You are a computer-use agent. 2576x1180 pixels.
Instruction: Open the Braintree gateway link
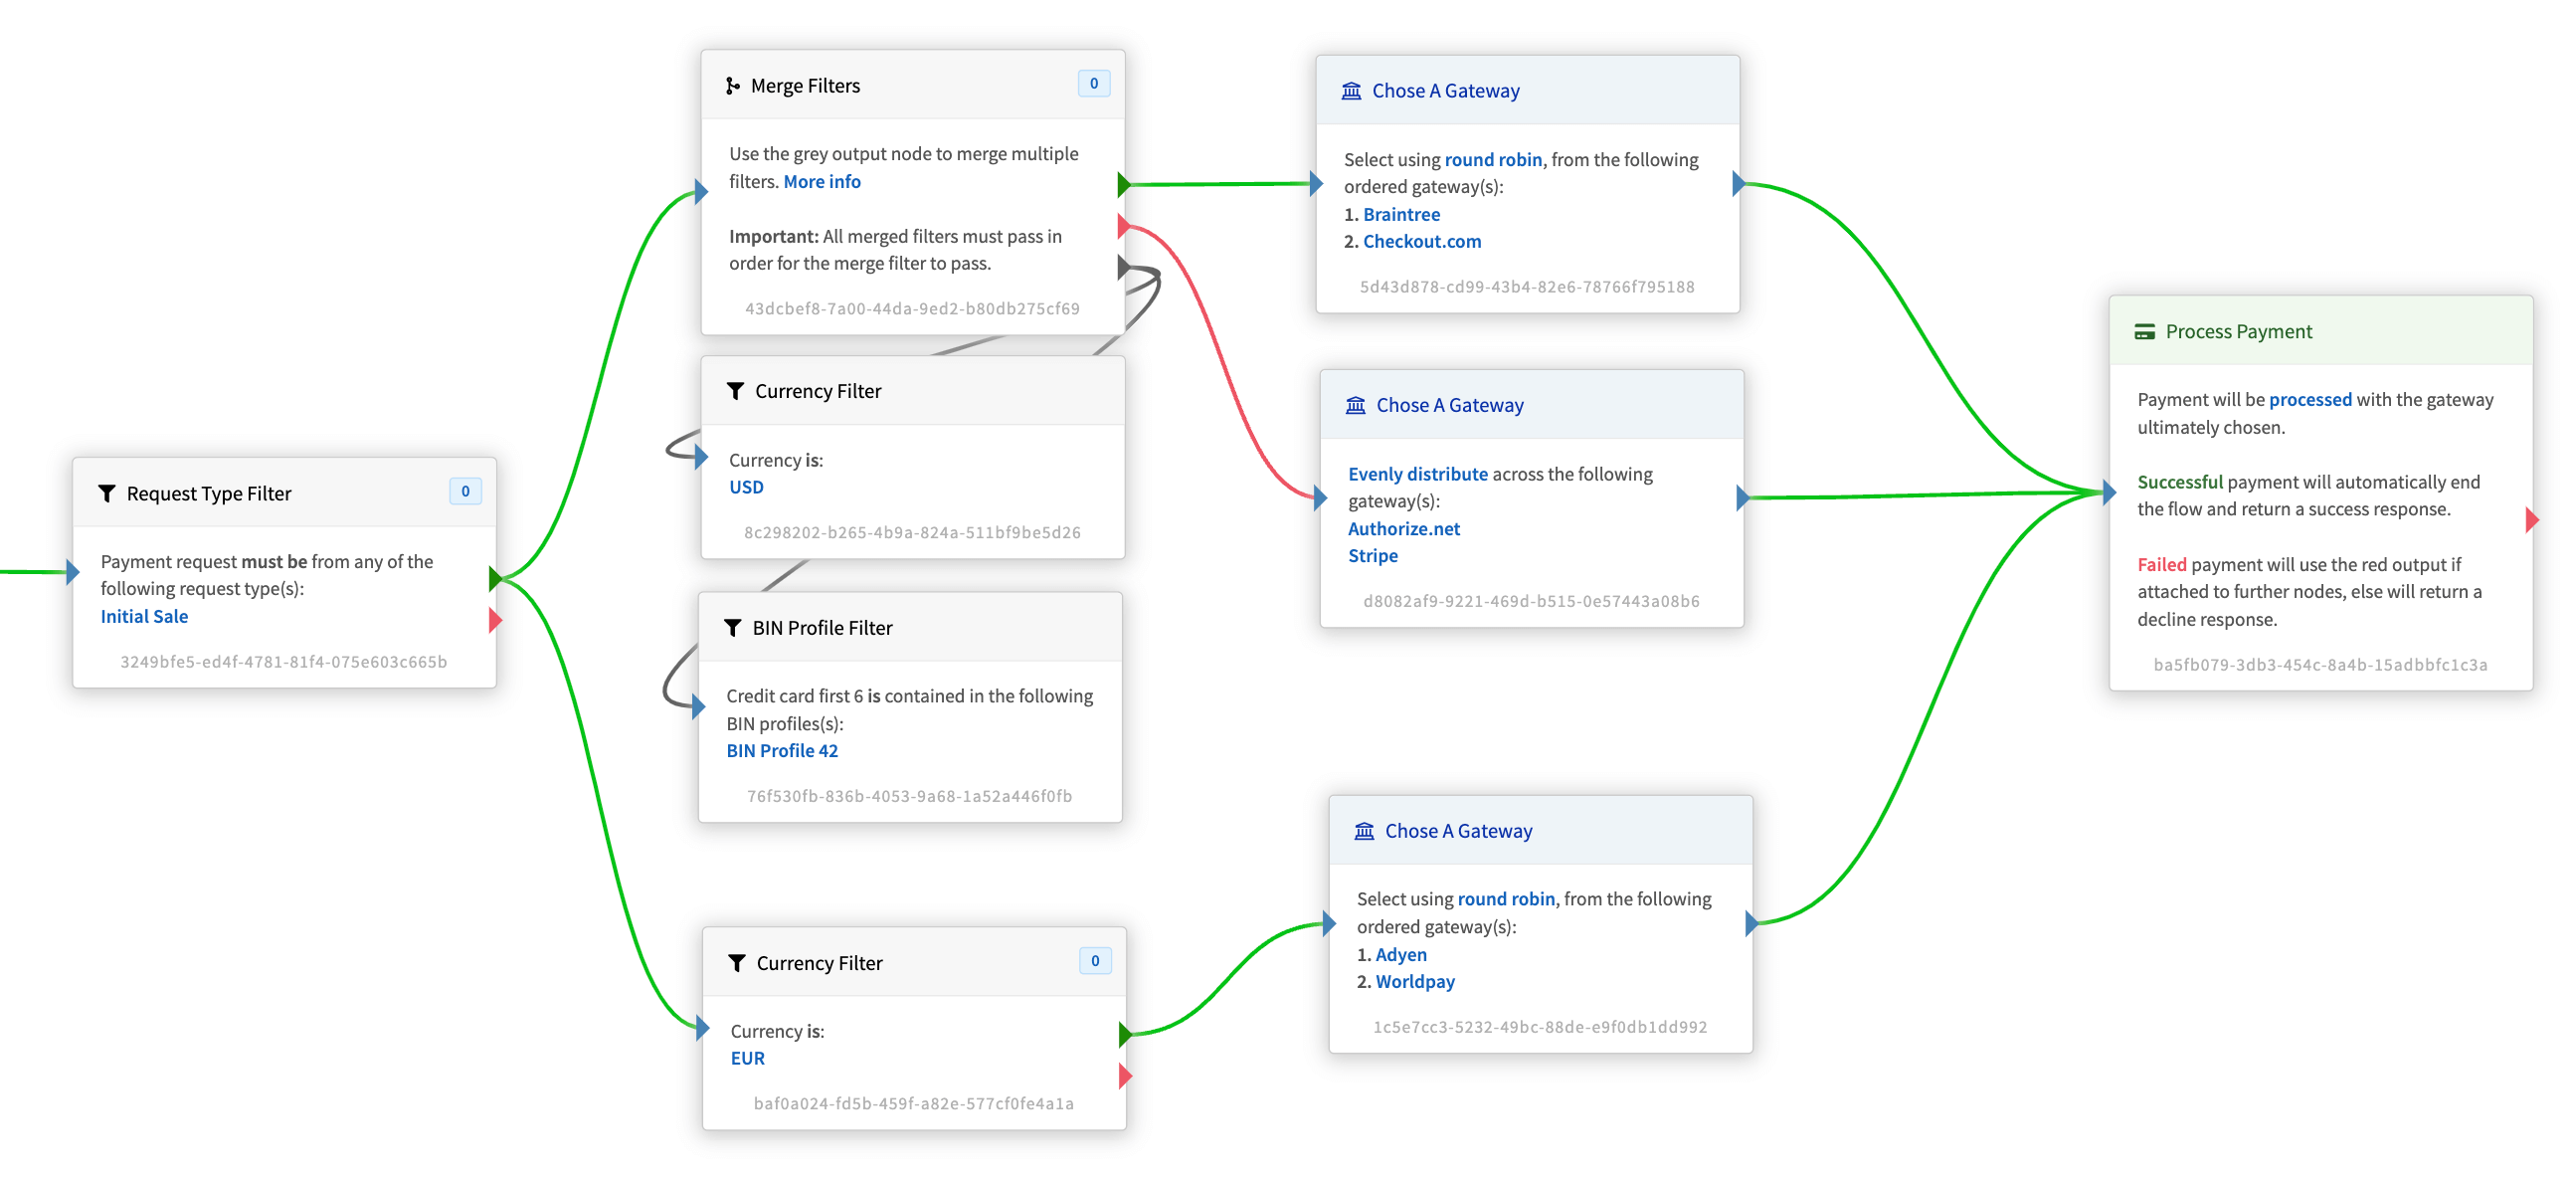(1401, 214)
